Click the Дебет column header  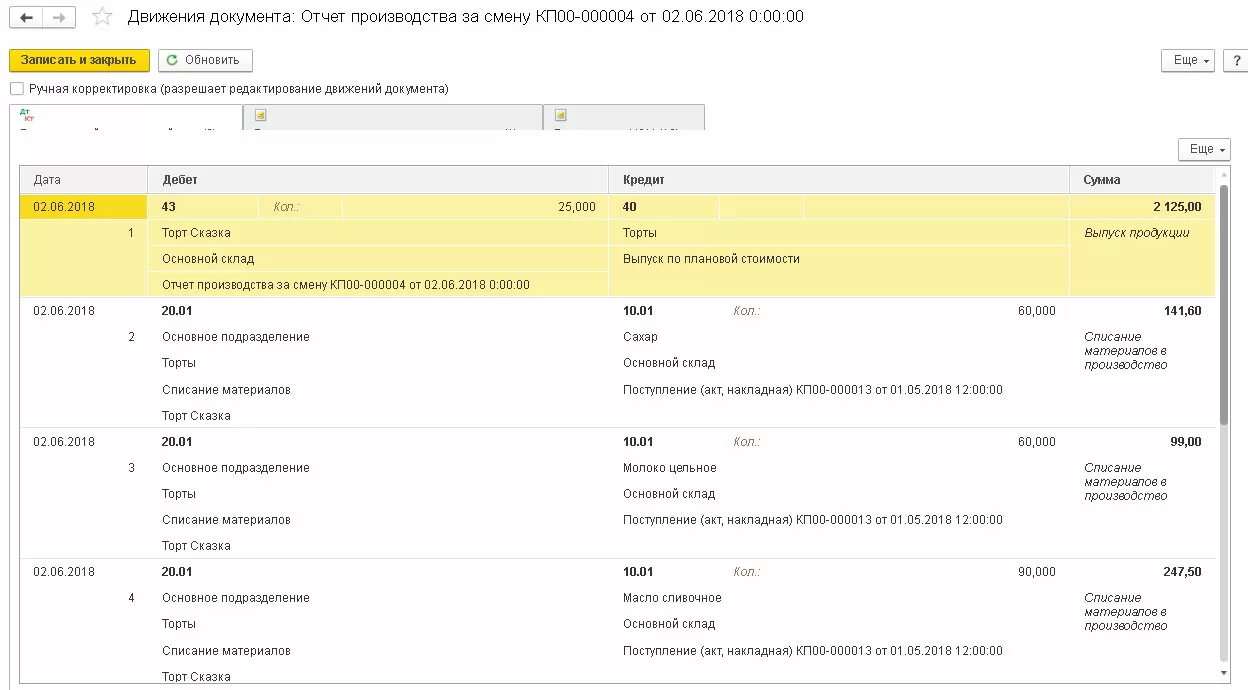[x=378, y=180]
